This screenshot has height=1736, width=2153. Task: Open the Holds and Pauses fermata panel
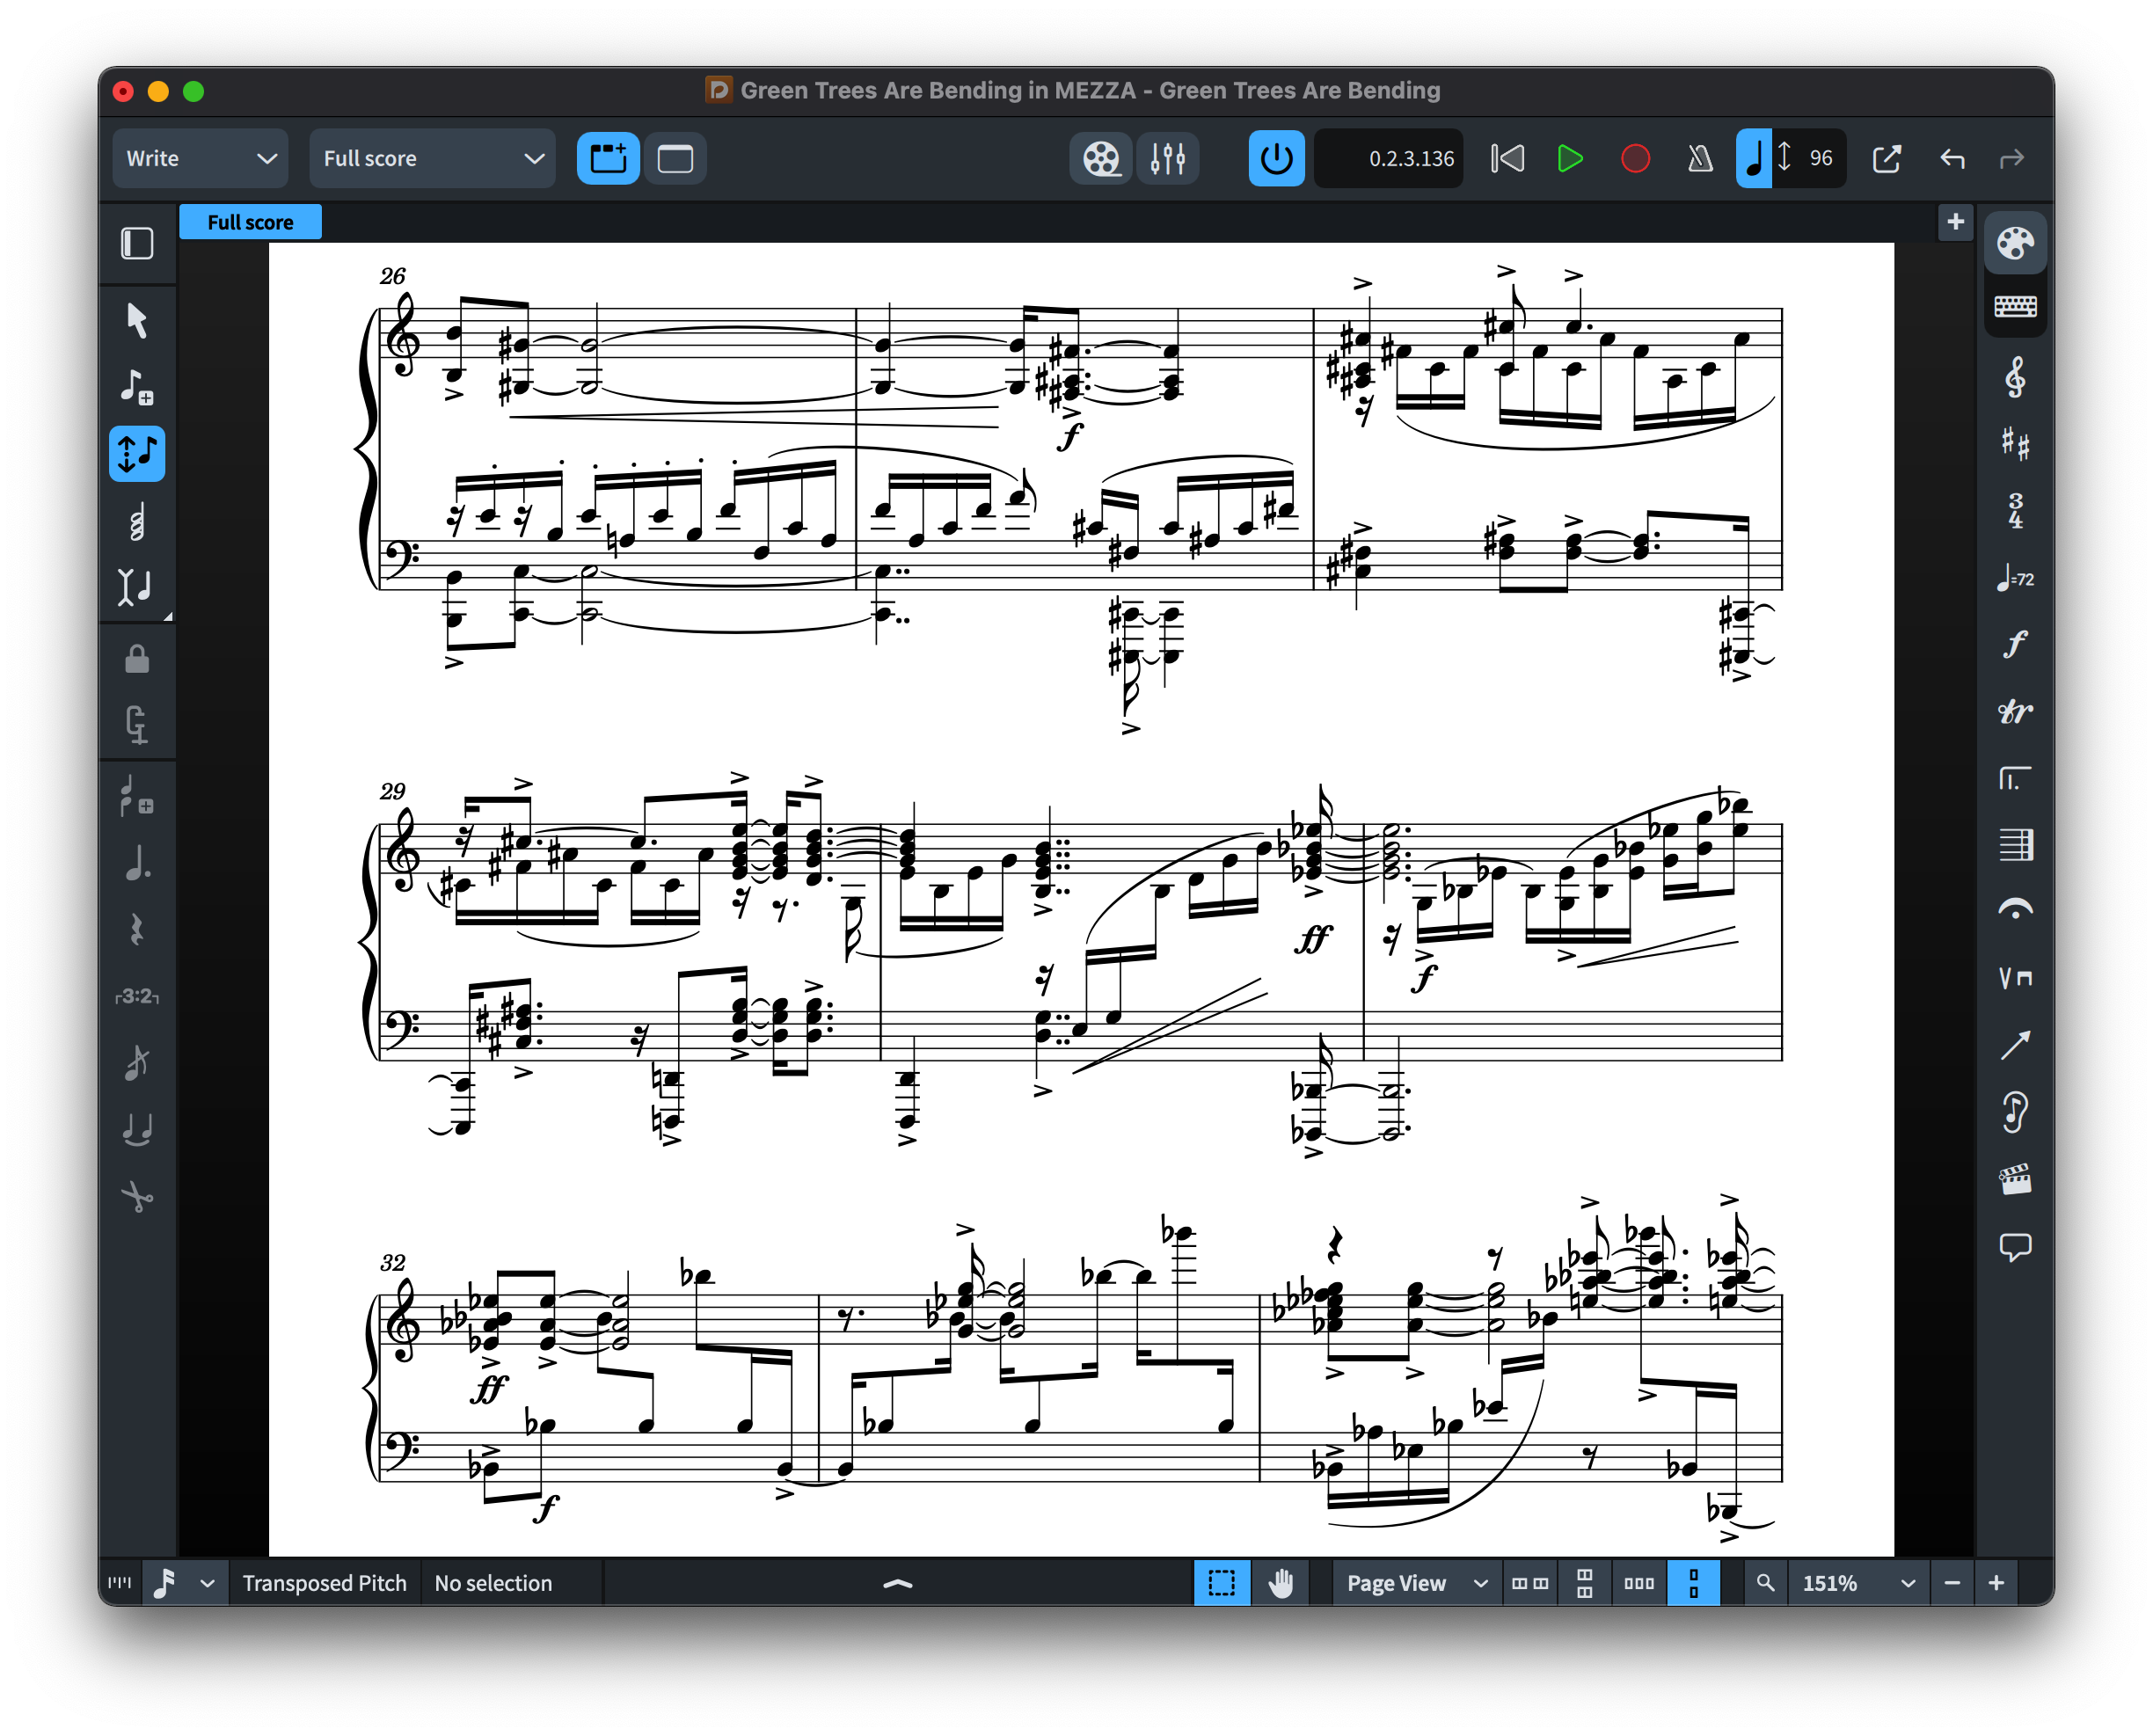pos(2014,911)
